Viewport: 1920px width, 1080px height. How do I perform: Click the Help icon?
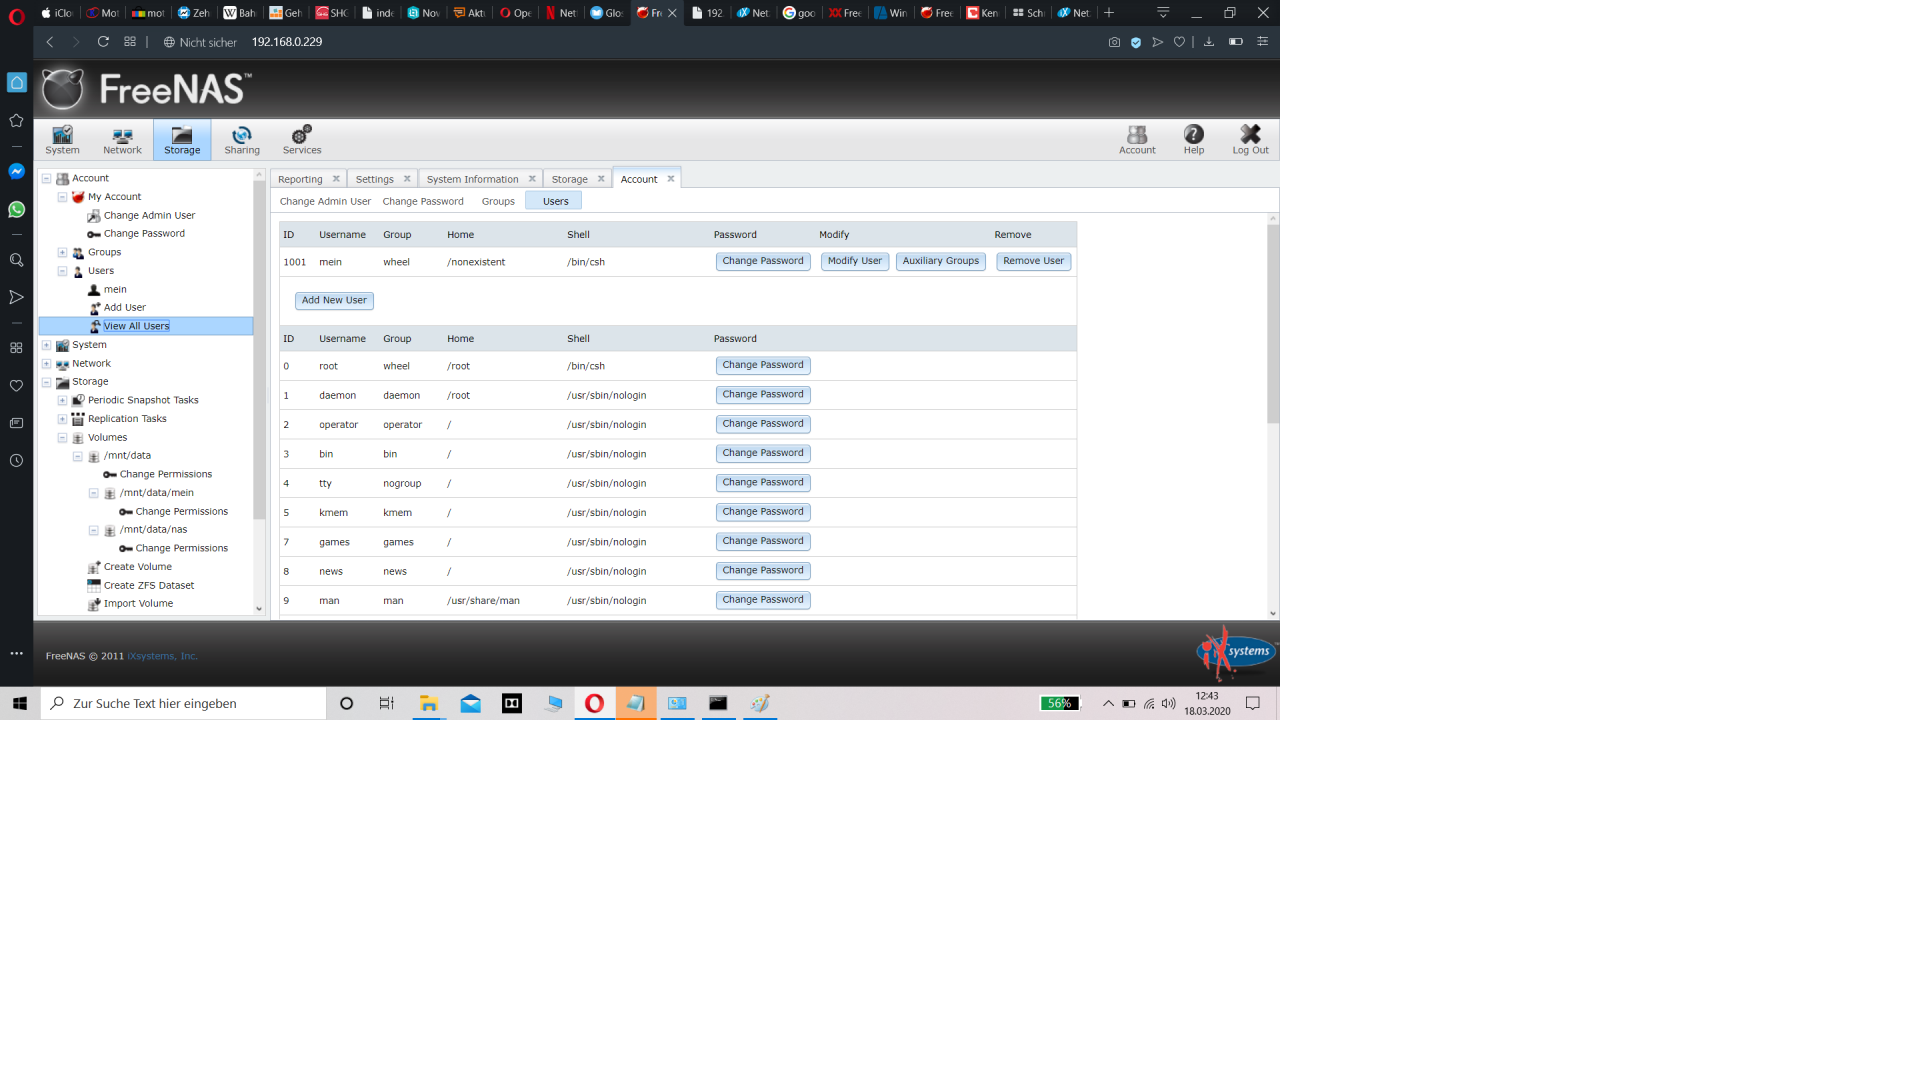[x=1193, y=139]
